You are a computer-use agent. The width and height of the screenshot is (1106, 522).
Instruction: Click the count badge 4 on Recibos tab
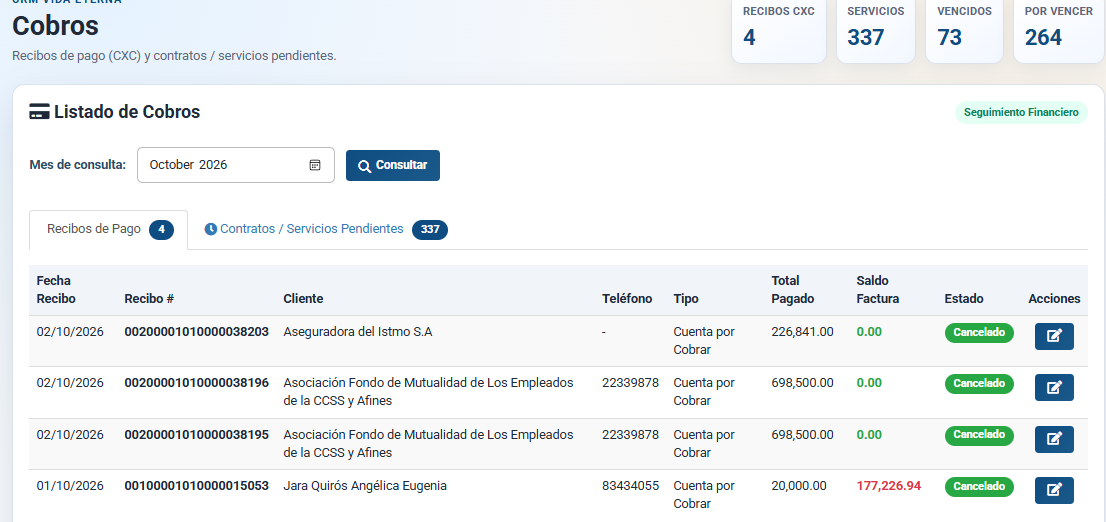[x=162, y=229]
